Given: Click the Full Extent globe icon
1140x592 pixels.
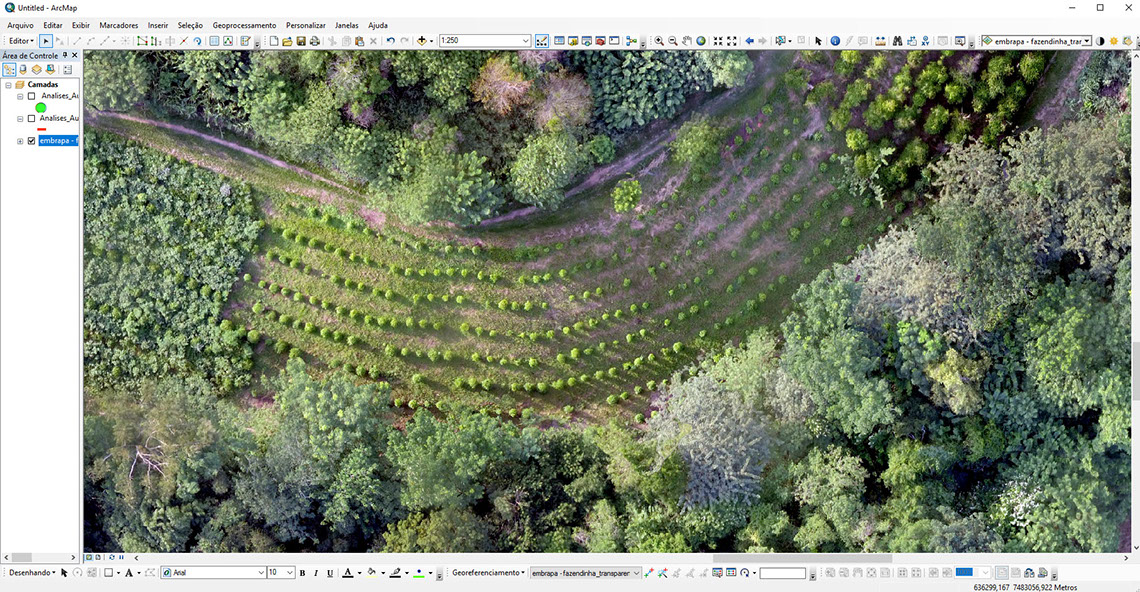Looking at the screenshot, I should [701, 41].
